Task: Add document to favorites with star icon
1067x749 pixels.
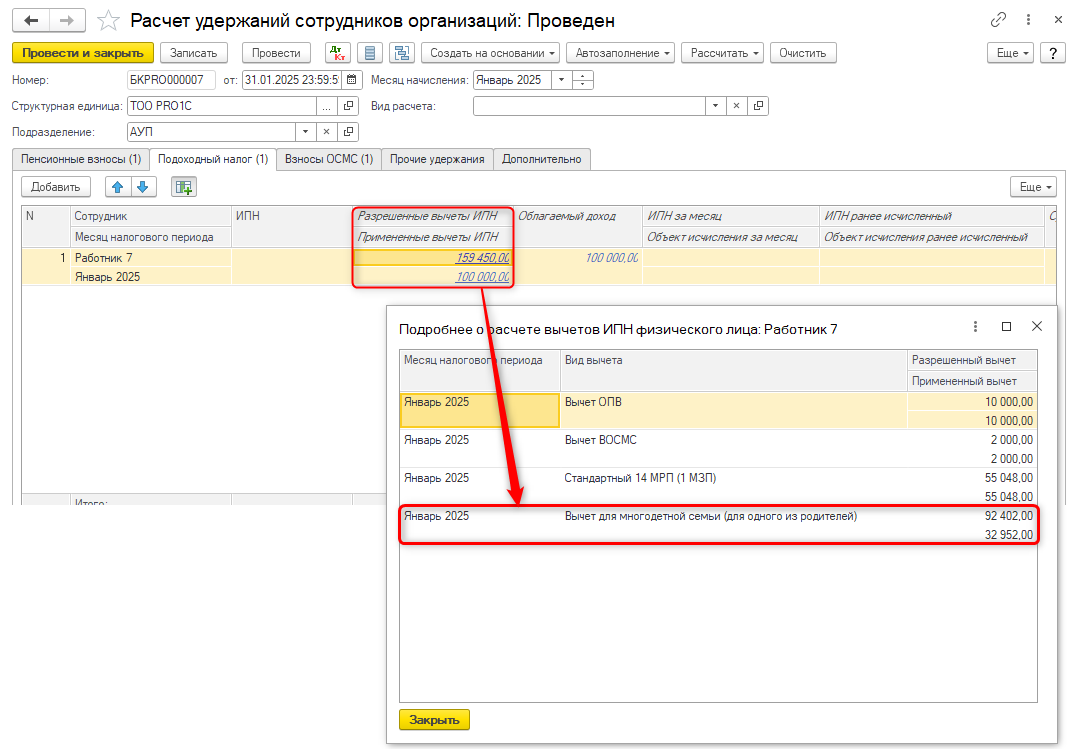Action: (x=108, y=20)
